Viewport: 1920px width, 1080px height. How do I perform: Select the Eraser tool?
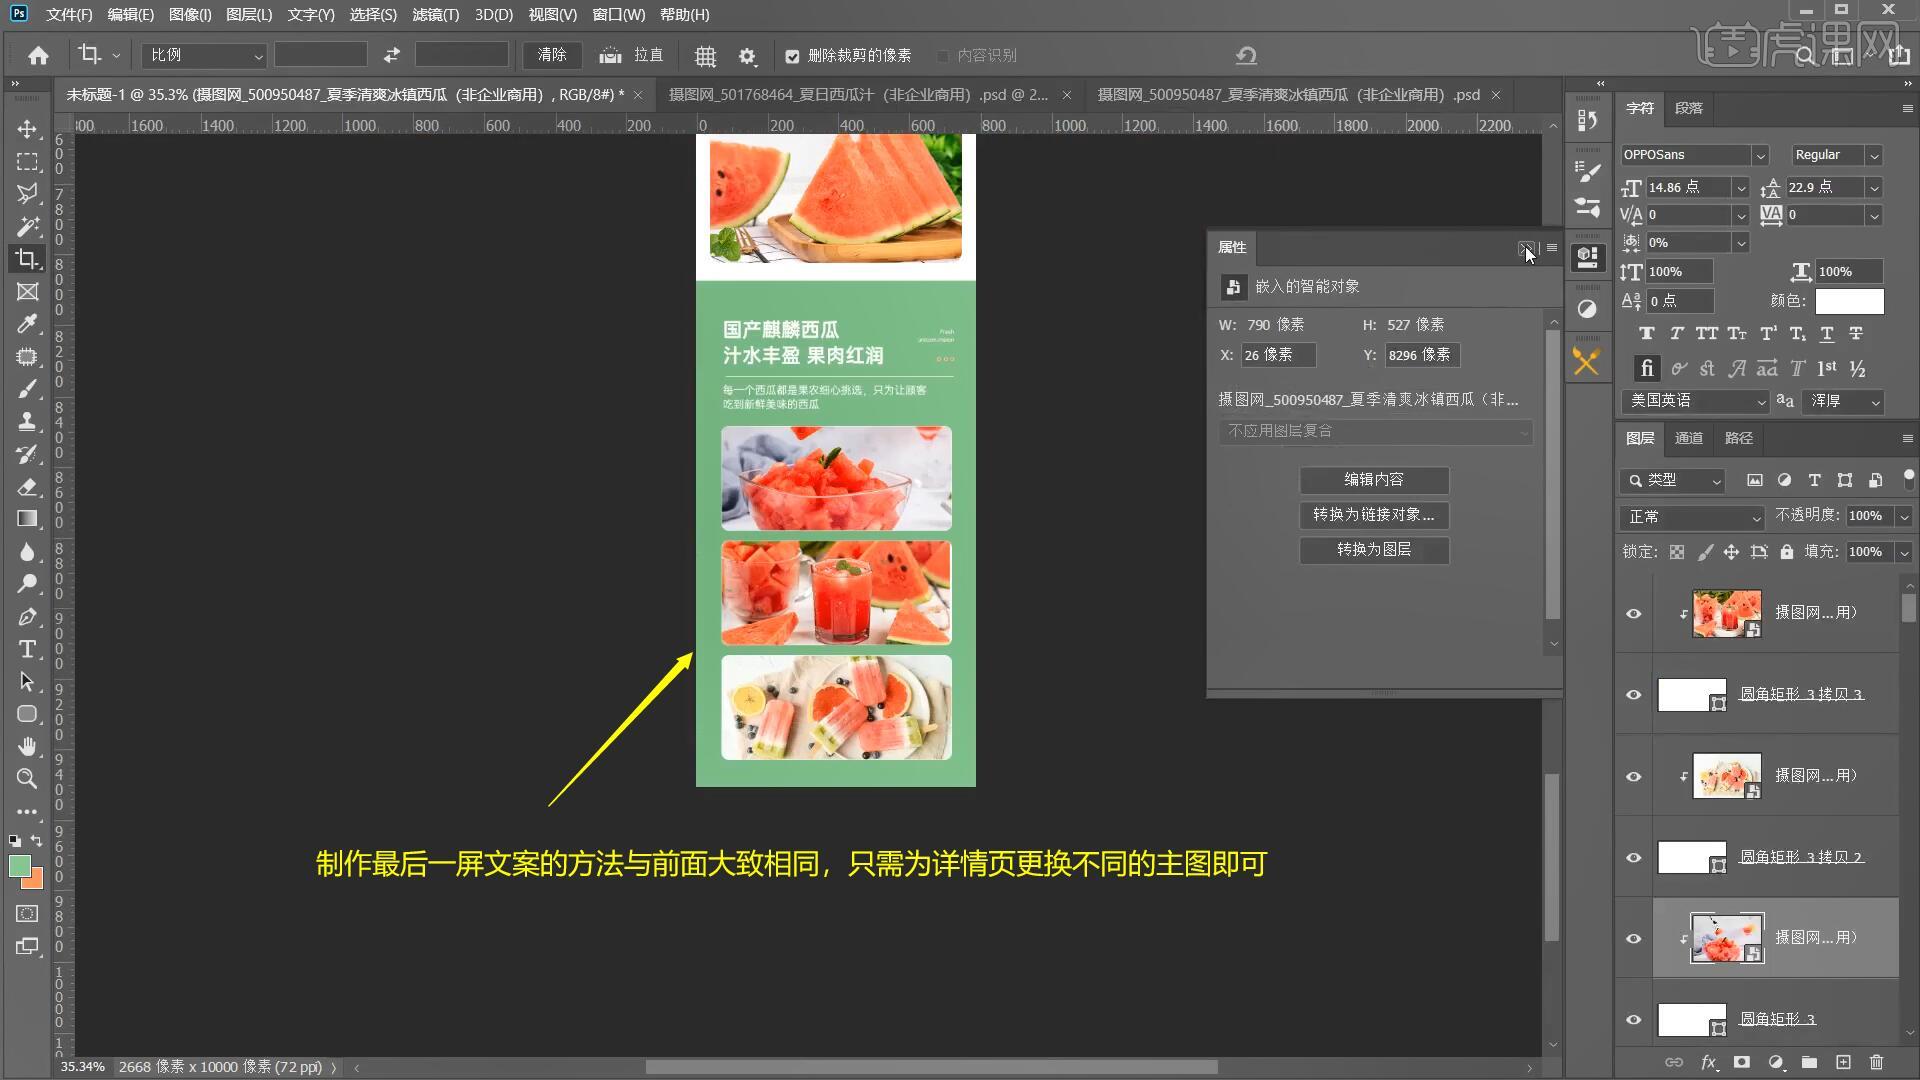click(x=27, y=486)
